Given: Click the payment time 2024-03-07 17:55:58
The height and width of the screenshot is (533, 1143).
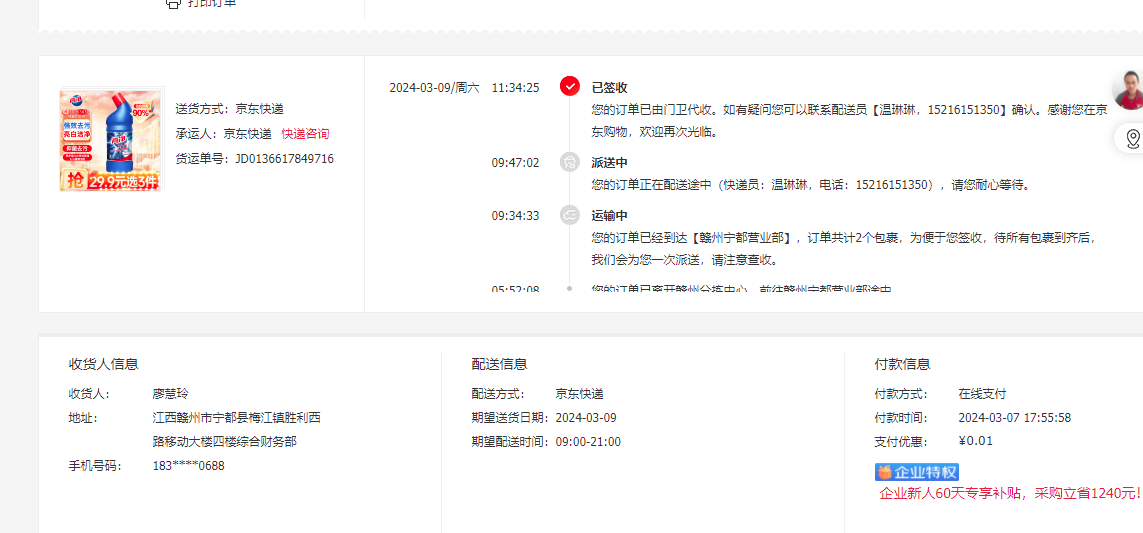Looking at the screenshot, I should point(1015,418).
